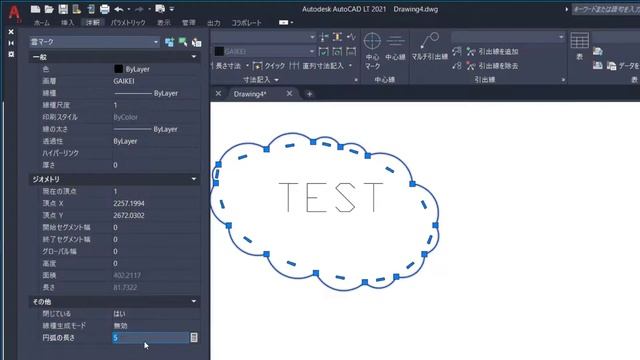The width and height of the screenshot is (640, 360).
Task: Click the 中心マーク center mark tool
Action: coord(372,51)
